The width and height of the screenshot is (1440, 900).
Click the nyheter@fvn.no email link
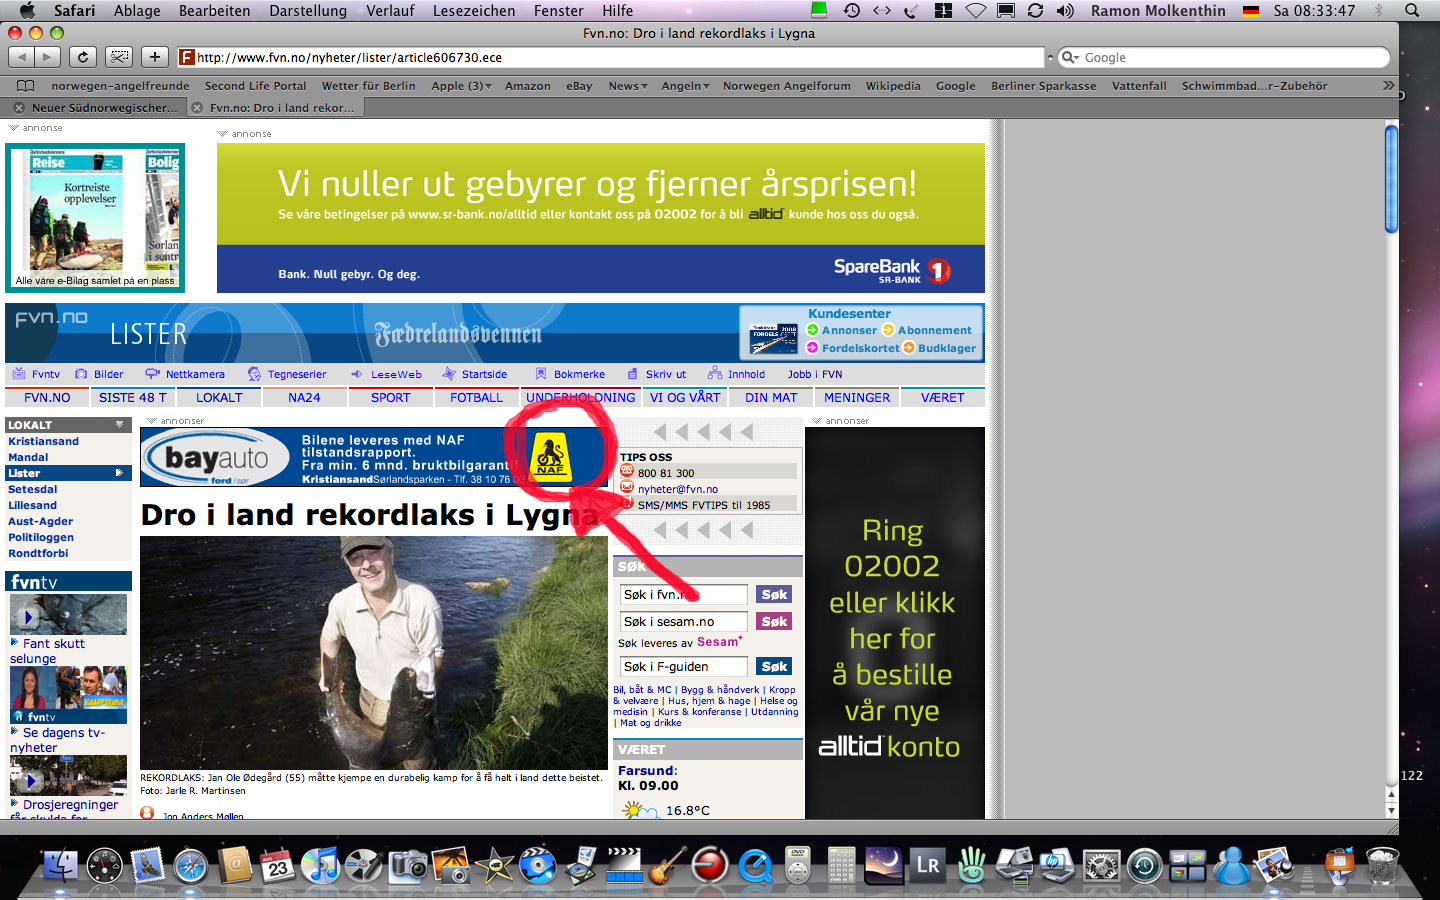pos(678,490)
